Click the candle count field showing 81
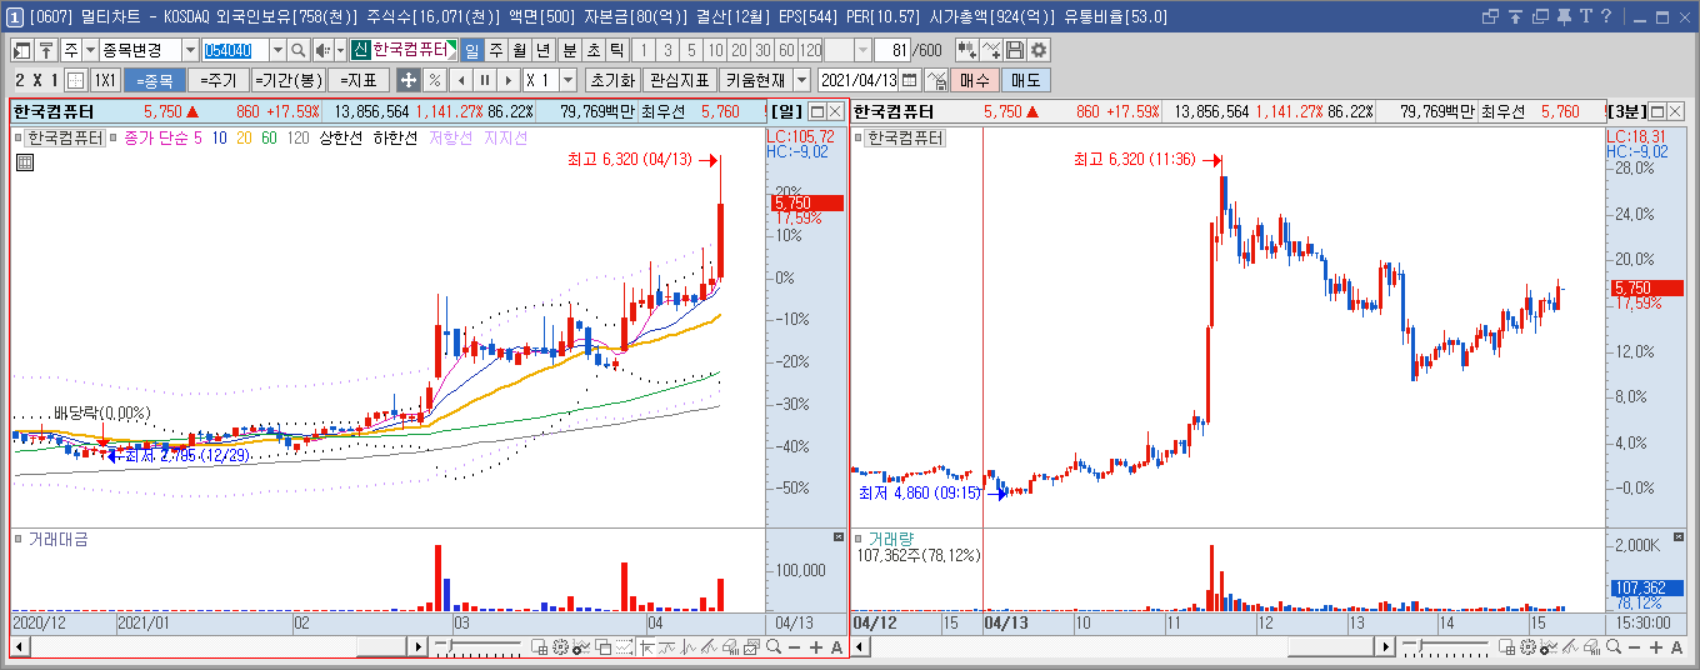This screenshot has width=1700, height=670. pyautogui.click(x=892, y=50)
